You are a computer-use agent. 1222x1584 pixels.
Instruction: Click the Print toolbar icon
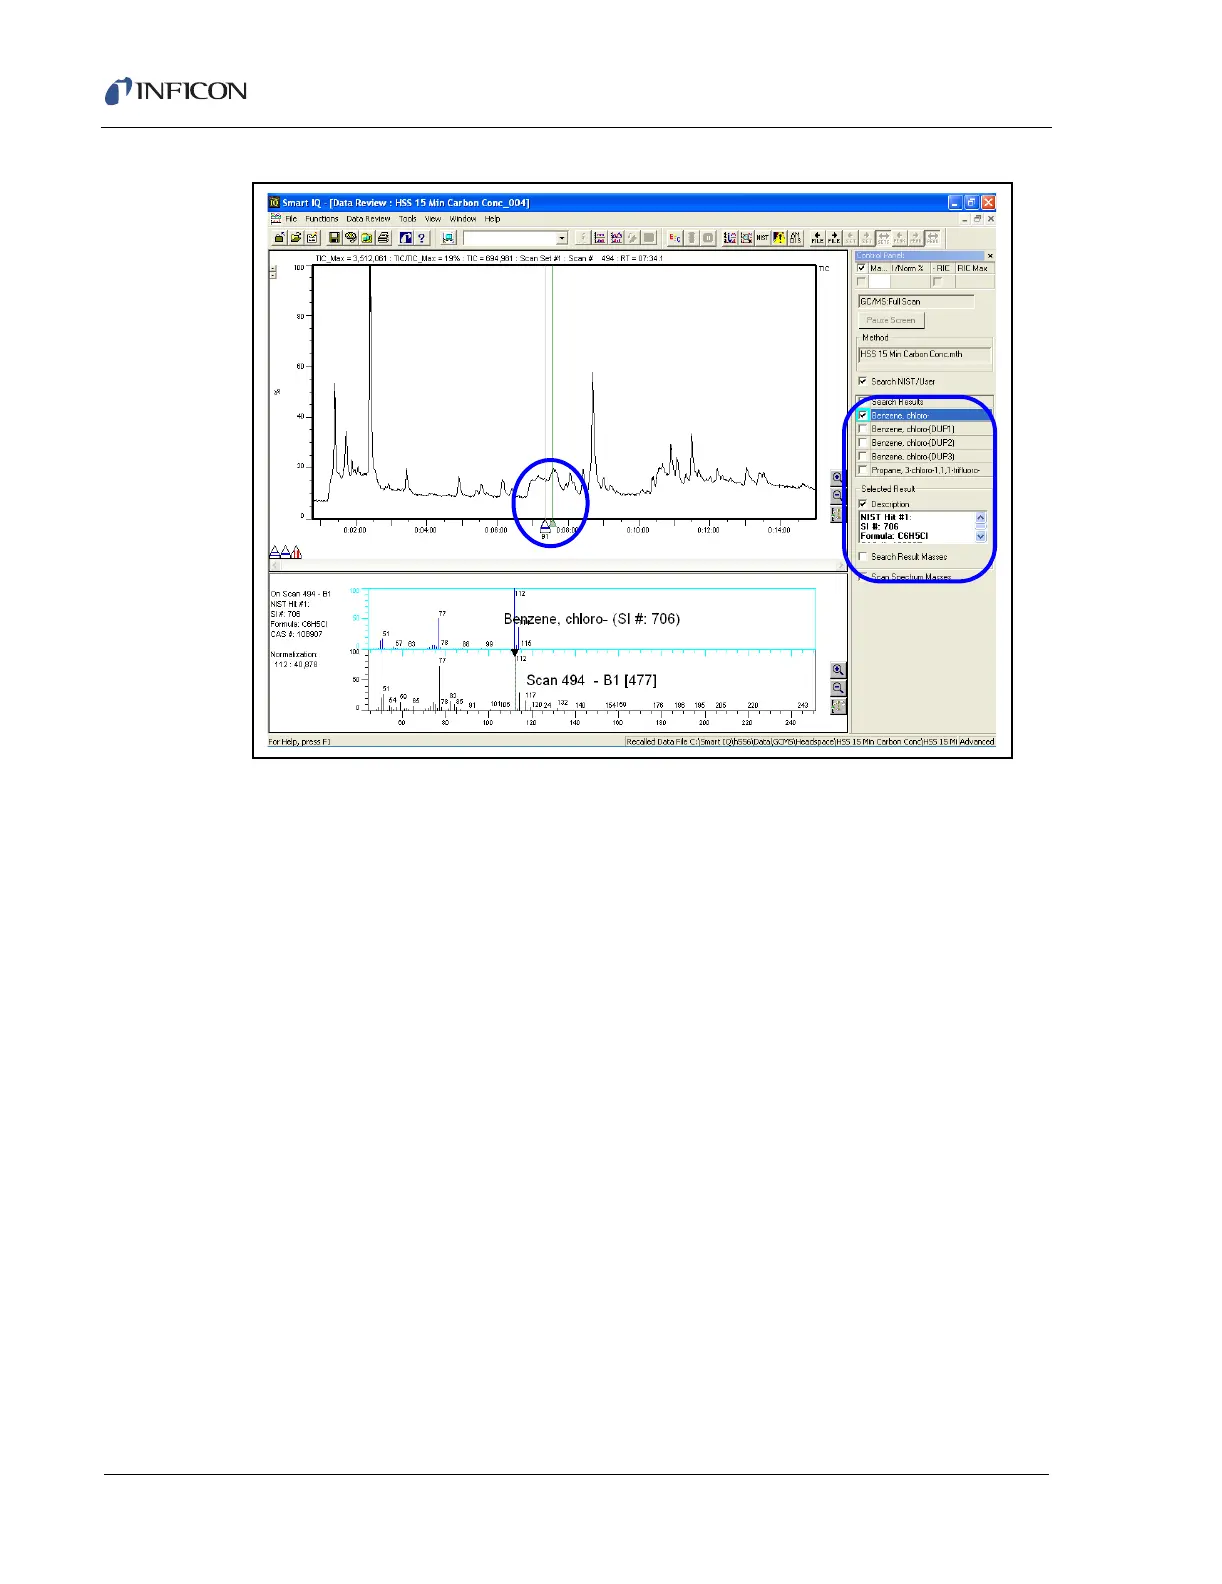382,238
